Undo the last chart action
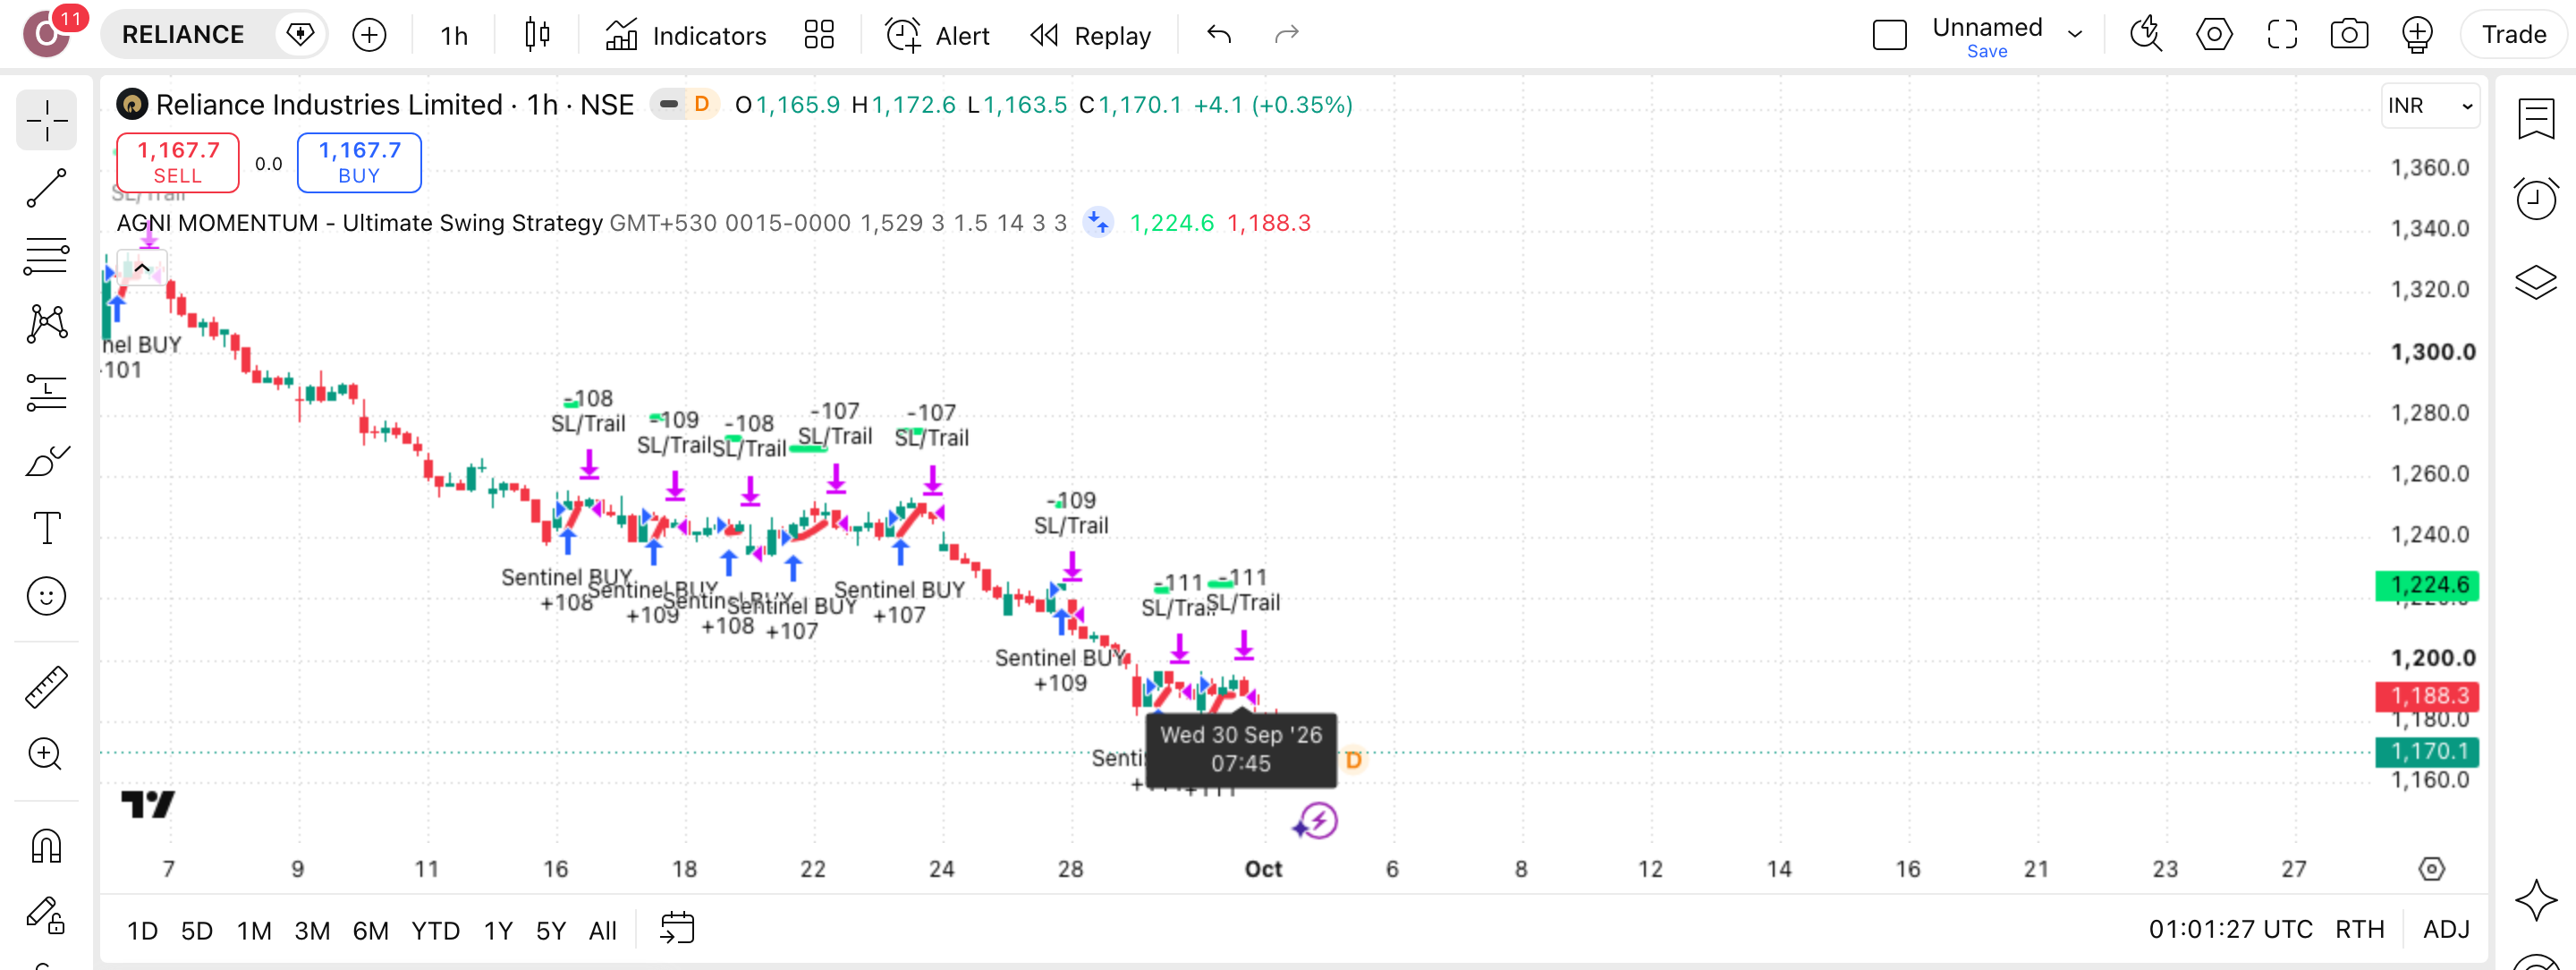 point(1219,35)
